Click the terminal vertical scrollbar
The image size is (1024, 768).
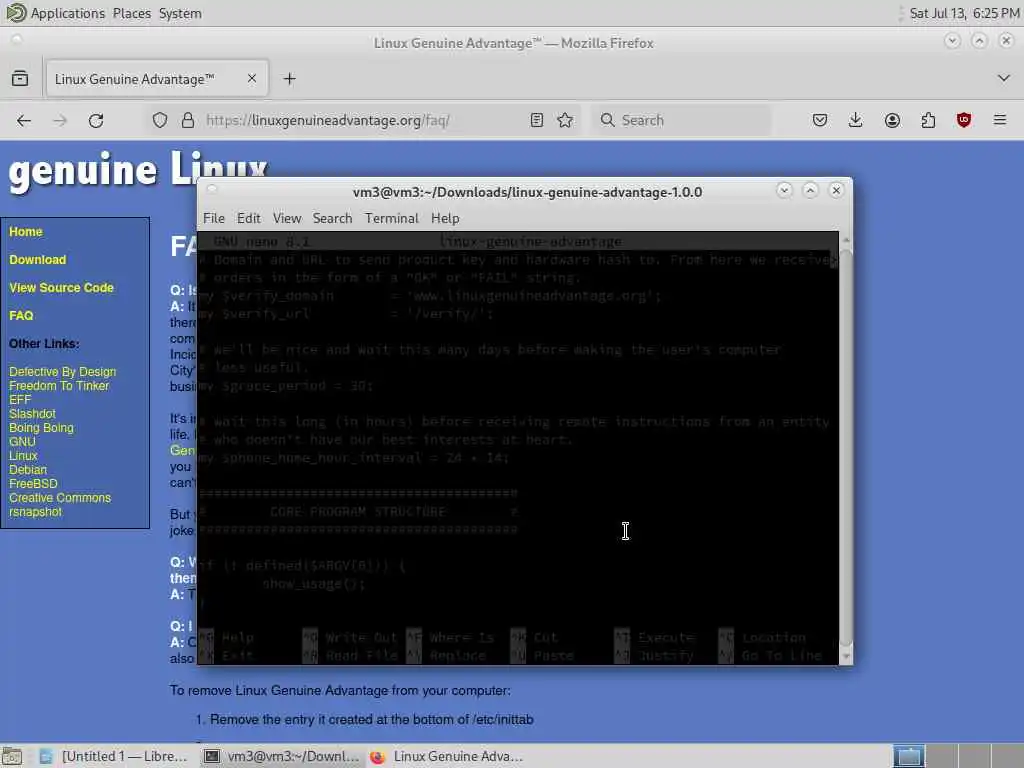(846, 447)
